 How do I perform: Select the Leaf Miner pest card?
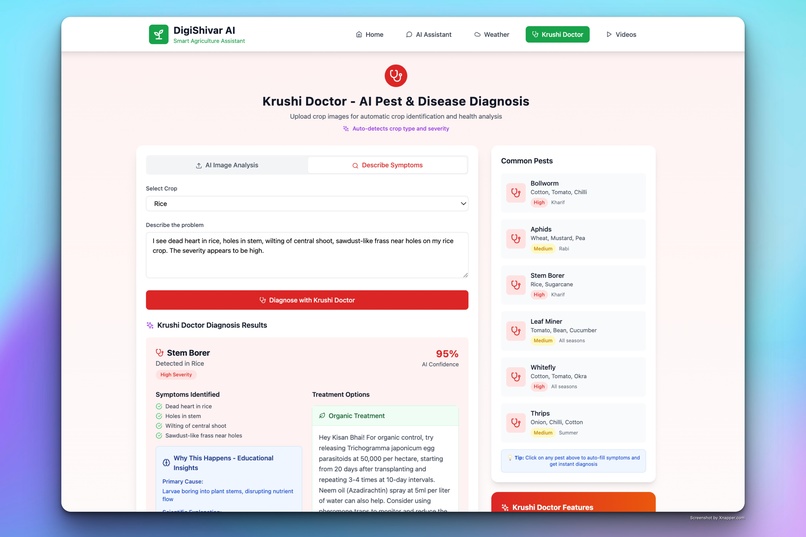click(x=573, y=331)
